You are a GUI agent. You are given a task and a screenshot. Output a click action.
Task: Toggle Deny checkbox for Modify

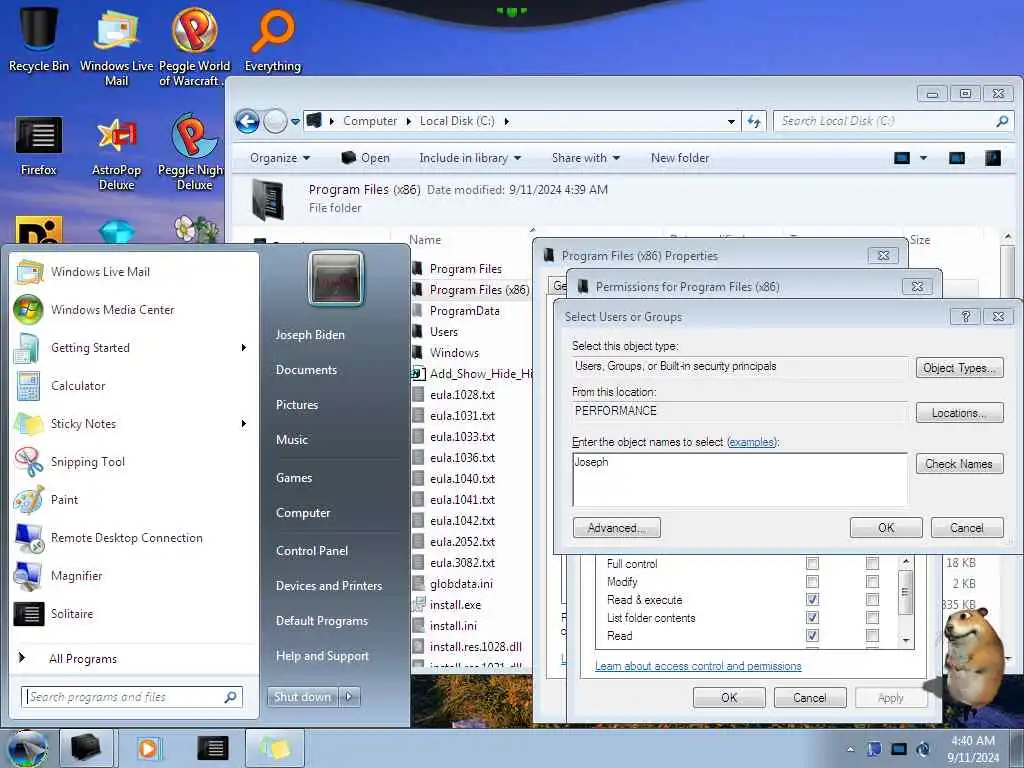click(x=872, y=581)
